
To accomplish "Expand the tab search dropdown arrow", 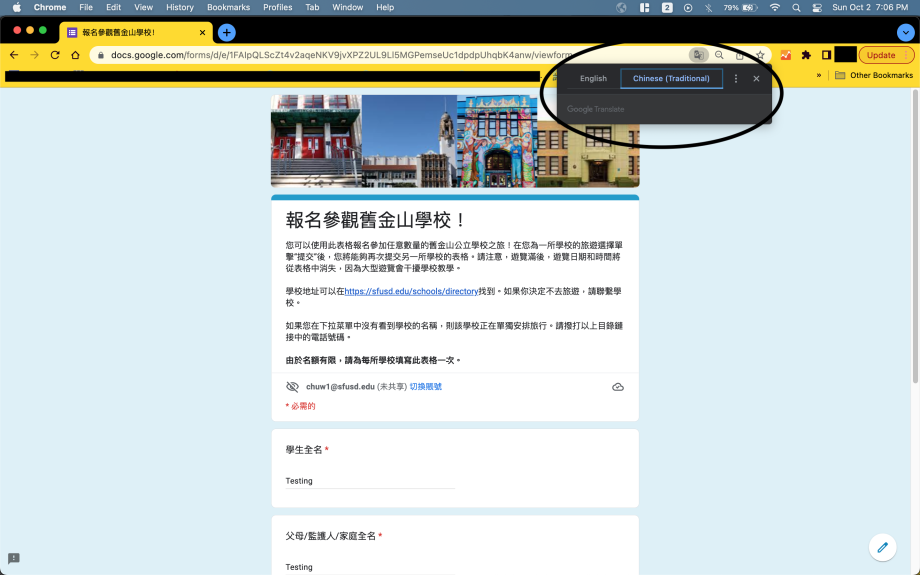I will click(x=905, y=32).
